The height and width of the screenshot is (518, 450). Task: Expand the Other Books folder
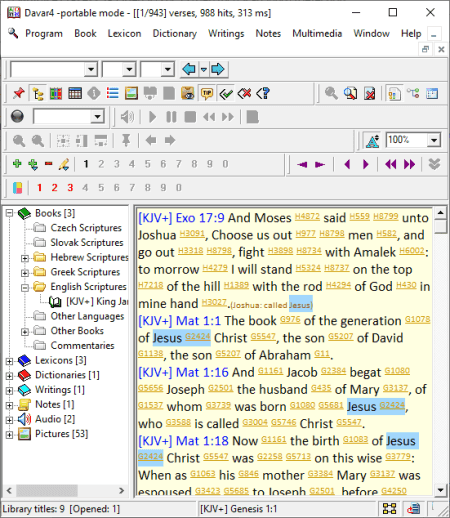click(25, 331)
